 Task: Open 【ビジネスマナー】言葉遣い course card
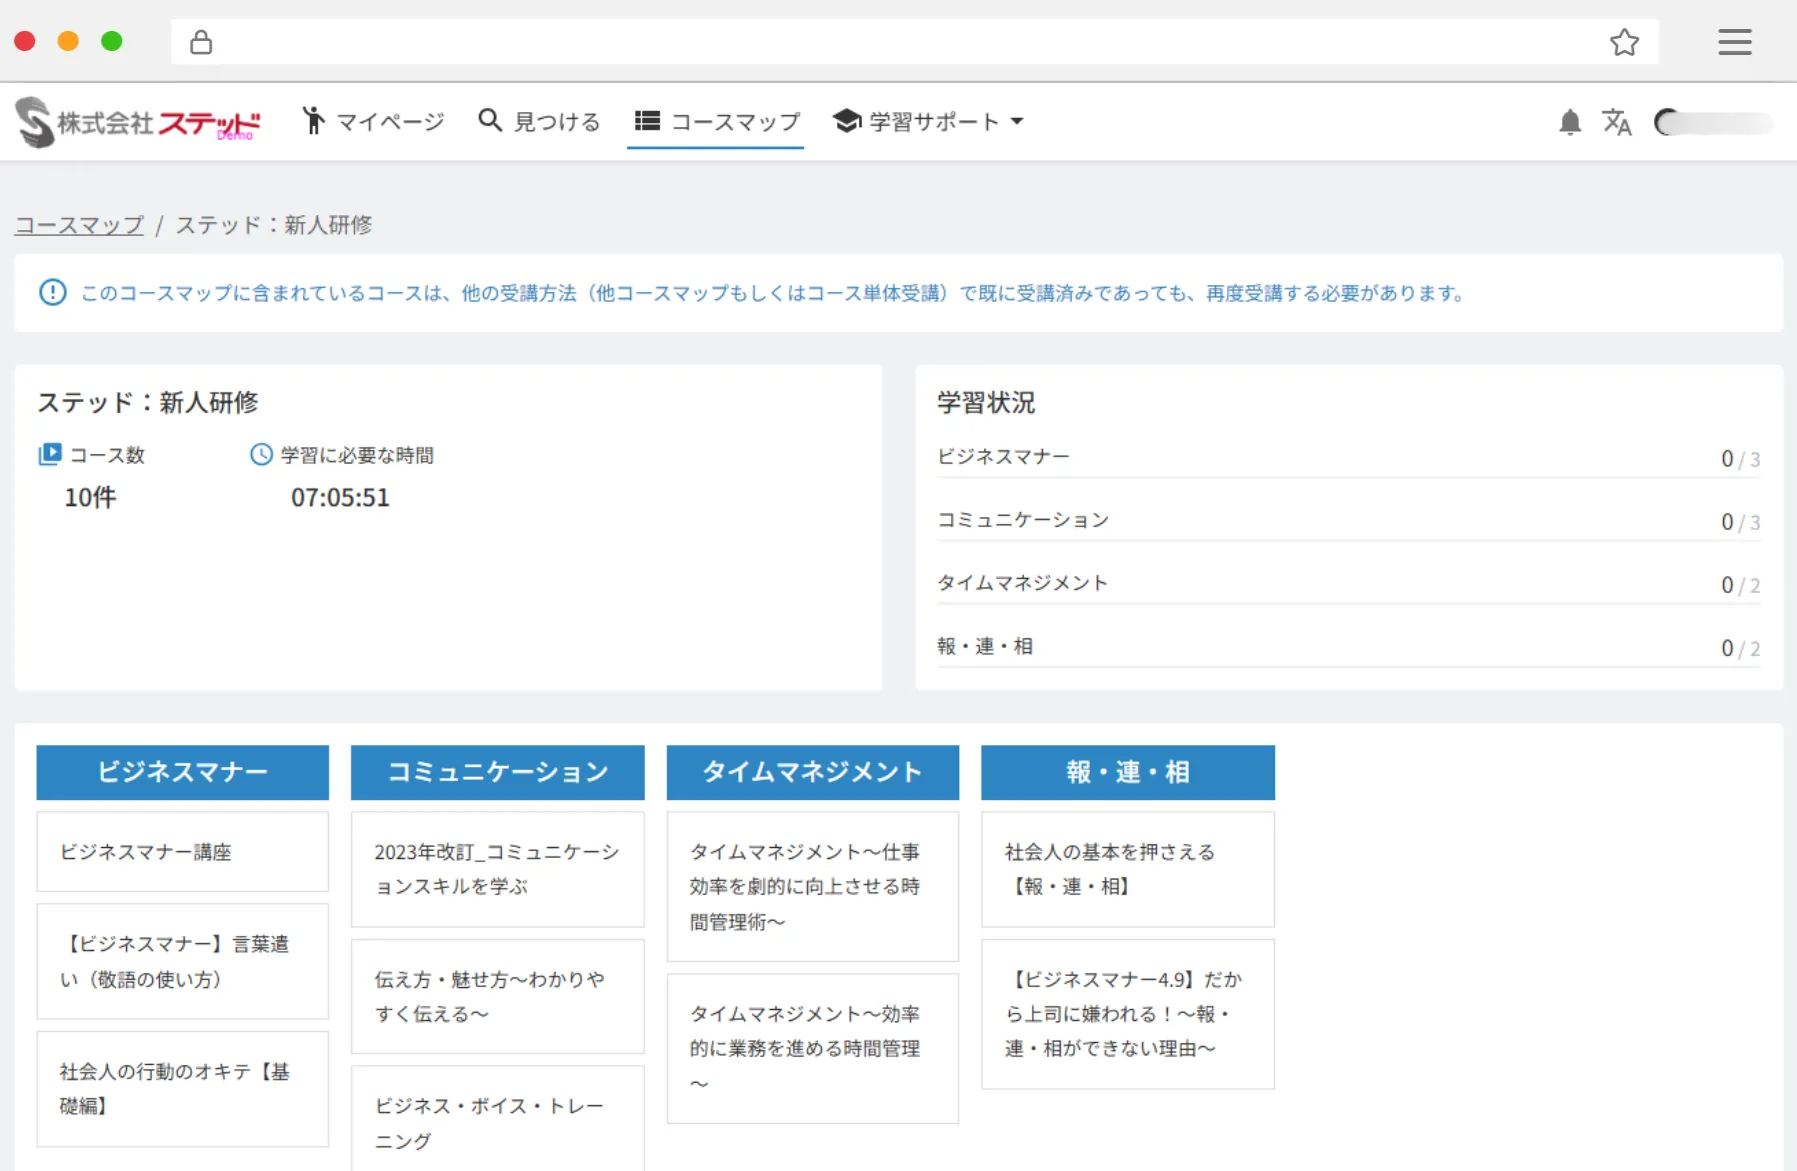tap(182, 961)
